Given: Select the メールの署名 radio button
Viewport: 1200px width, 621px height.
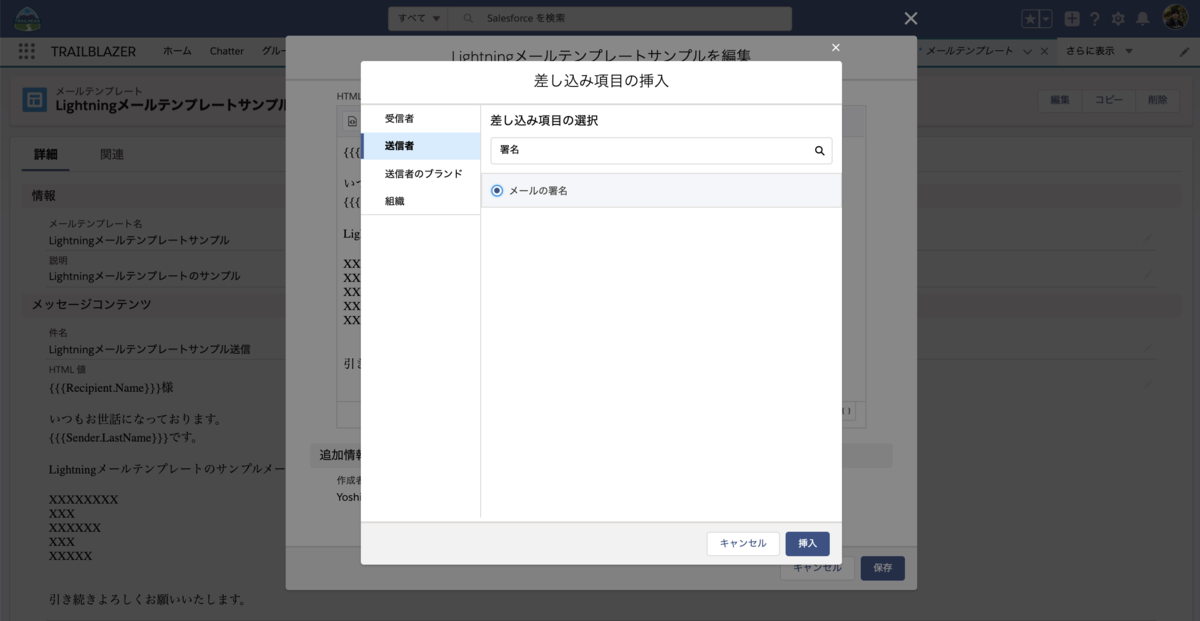Looking at the screenshot, I should point(497,190).
